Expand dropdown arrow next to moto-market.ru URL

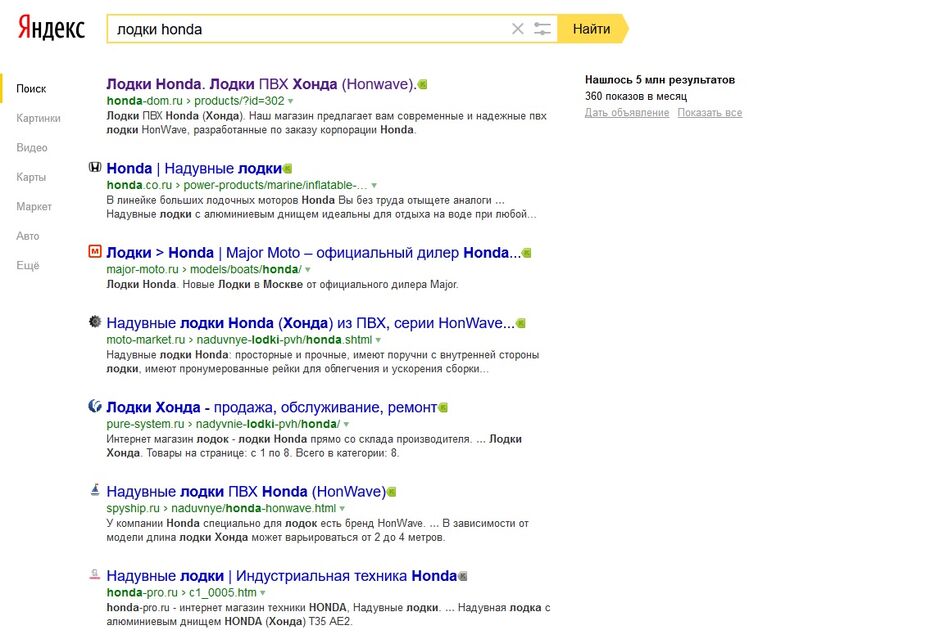[378, 340]
